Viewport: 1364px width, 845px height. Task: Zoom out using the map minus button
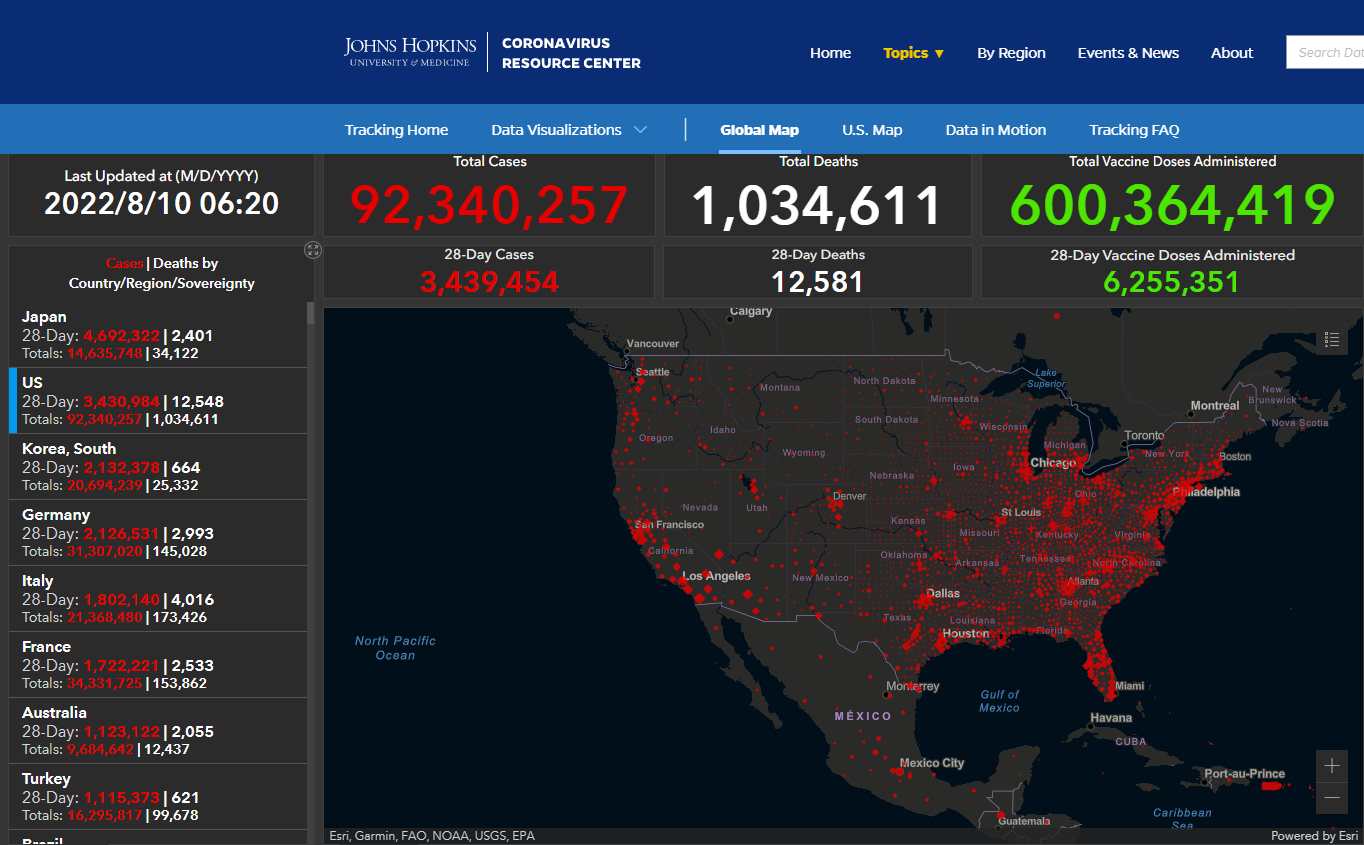(x=1331, y=798)
